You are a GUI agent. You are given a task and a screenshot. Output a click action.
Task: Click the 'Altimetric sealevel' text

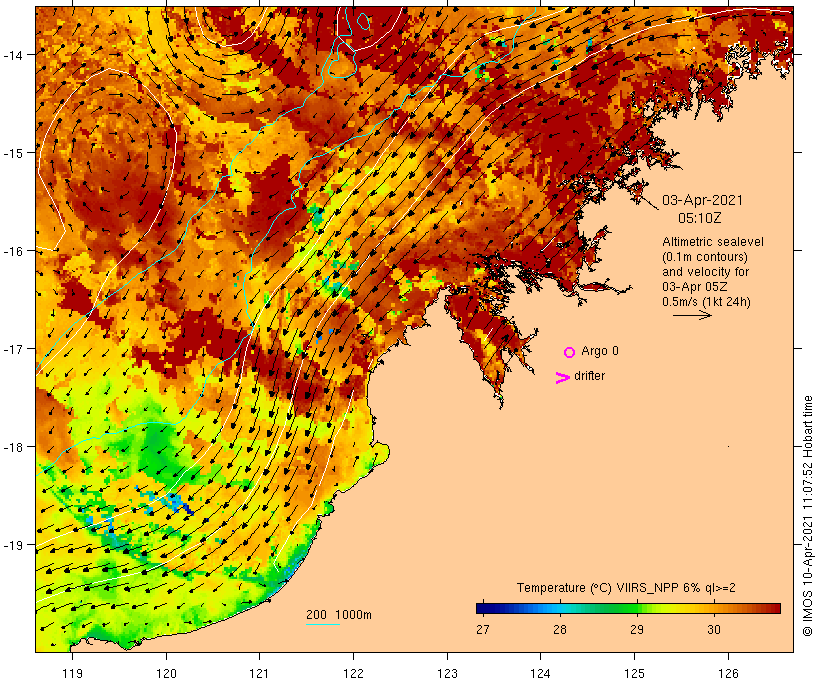point(713,242)
